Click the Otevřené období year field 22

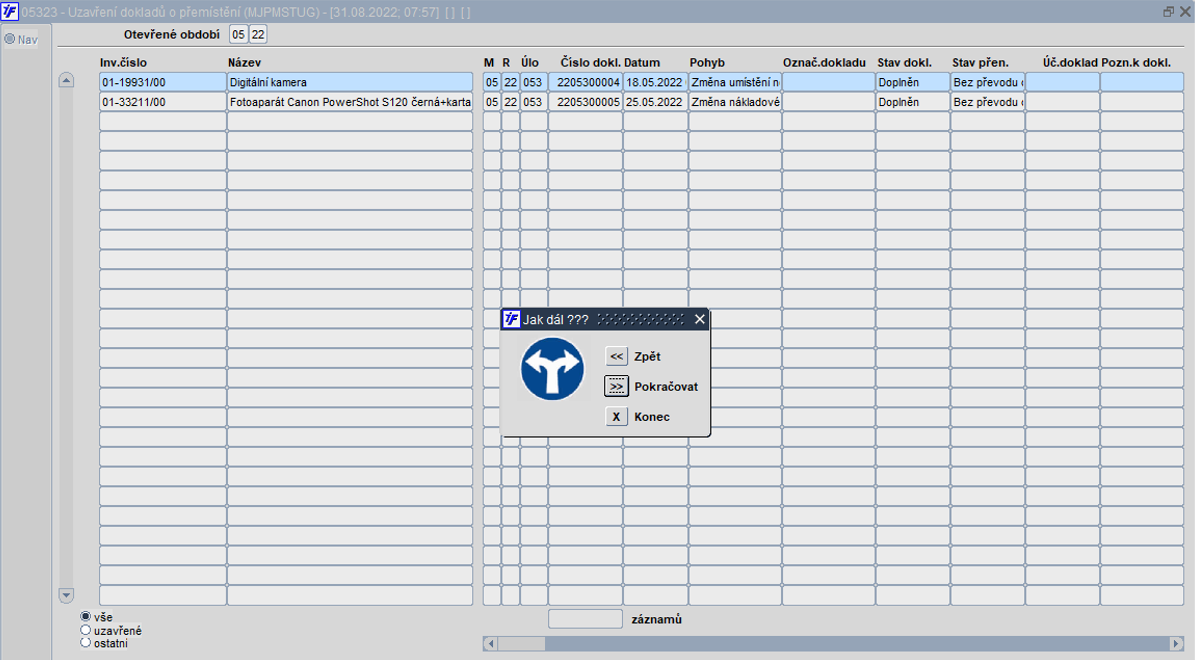[258, 34]
